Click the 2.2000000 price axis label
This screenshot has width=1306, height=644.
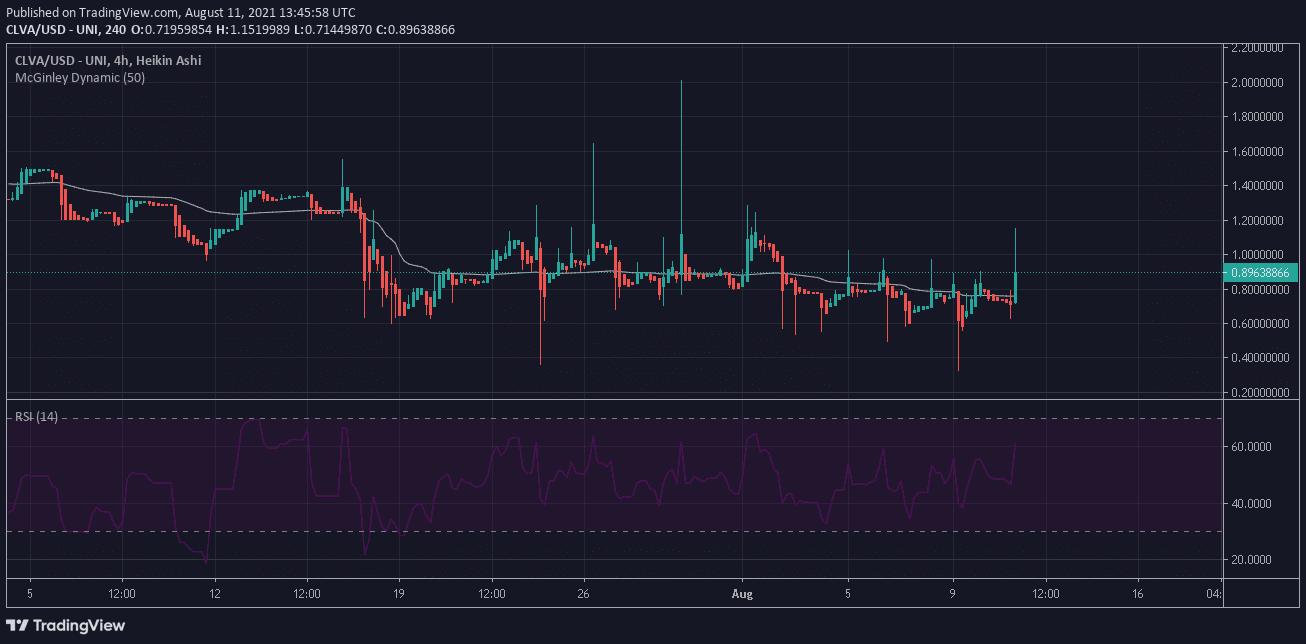1258,48
